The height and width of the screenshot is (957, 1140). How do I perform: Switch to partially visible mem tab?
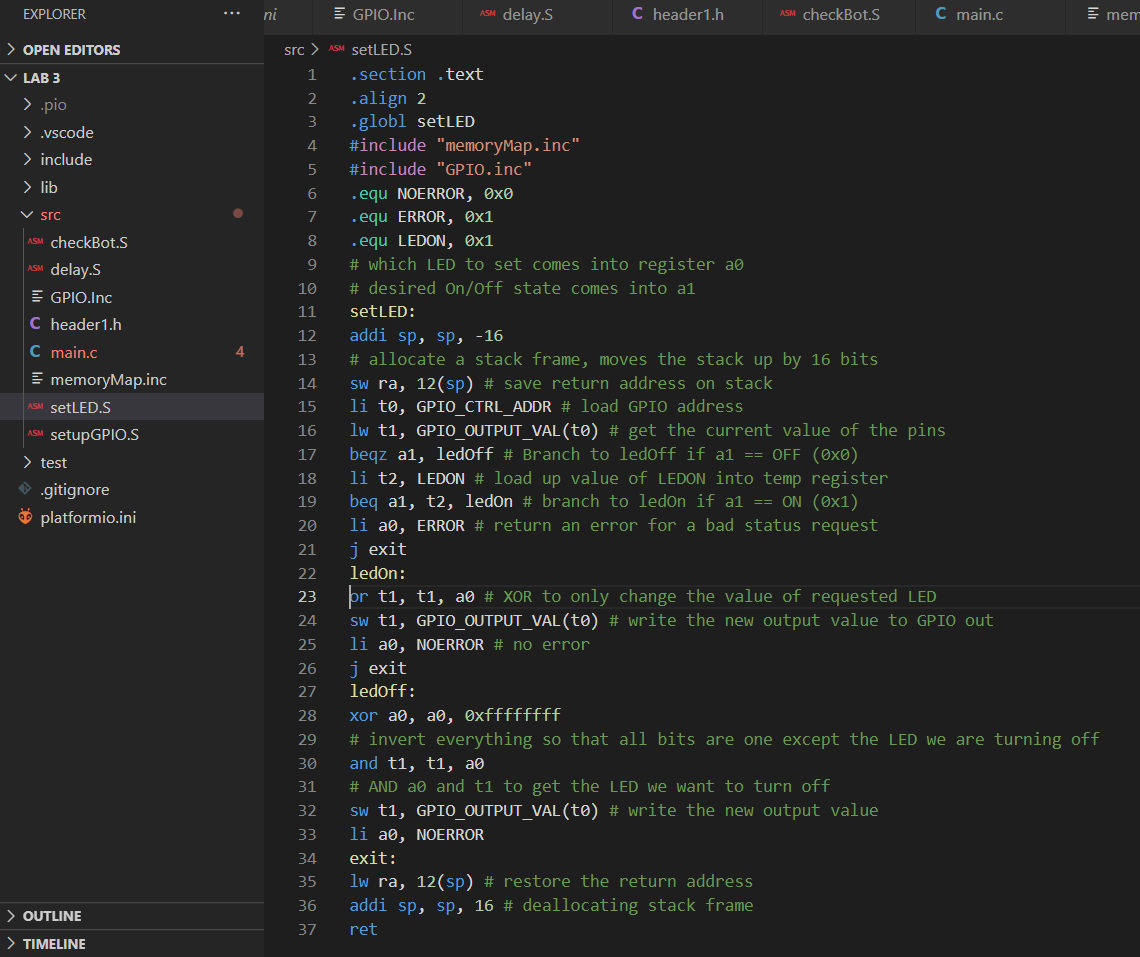(x=1104, y=15)
